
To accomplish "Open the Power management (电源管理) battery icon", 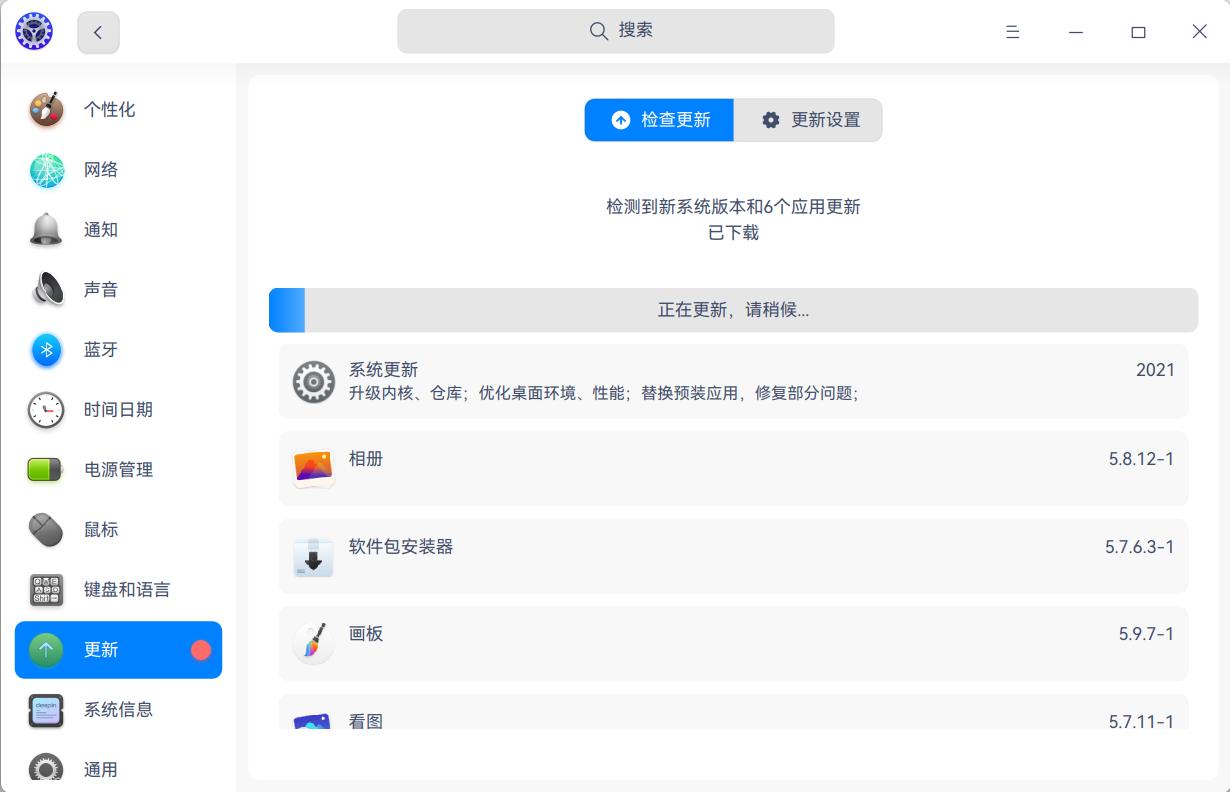I will click(x=46, y=470).
